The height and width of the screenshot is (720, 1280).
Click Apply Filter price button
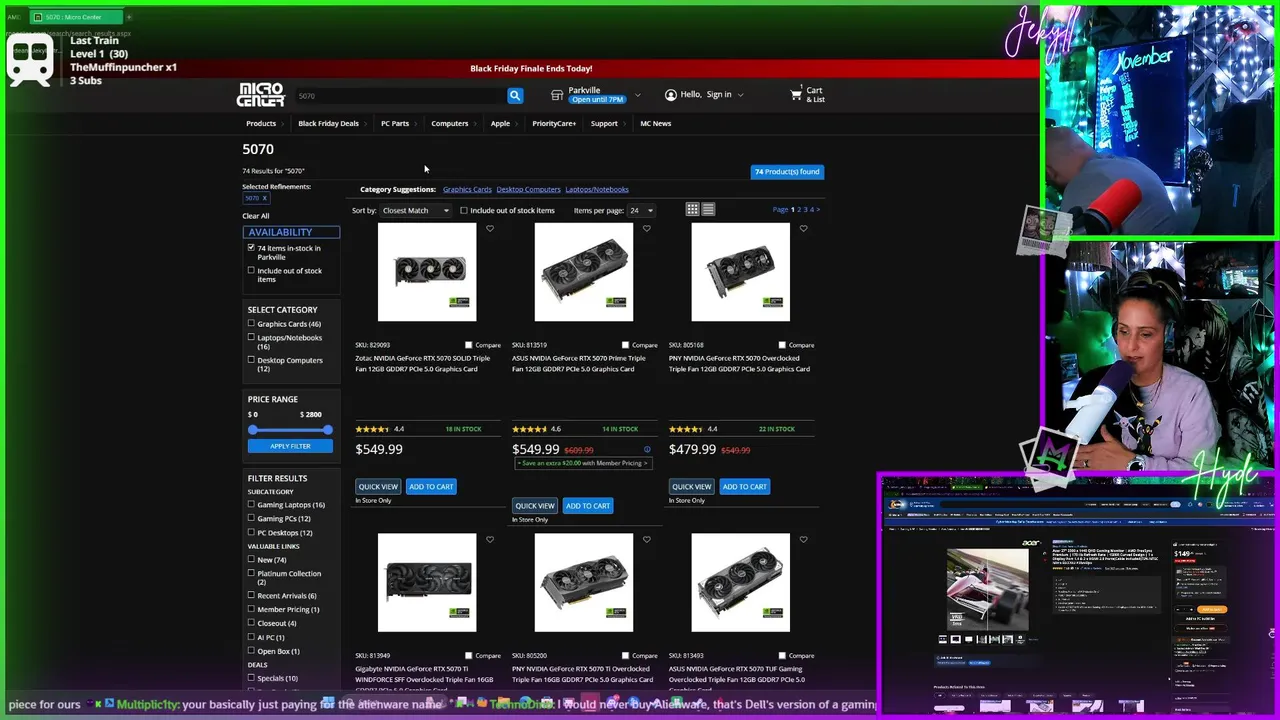290,446
